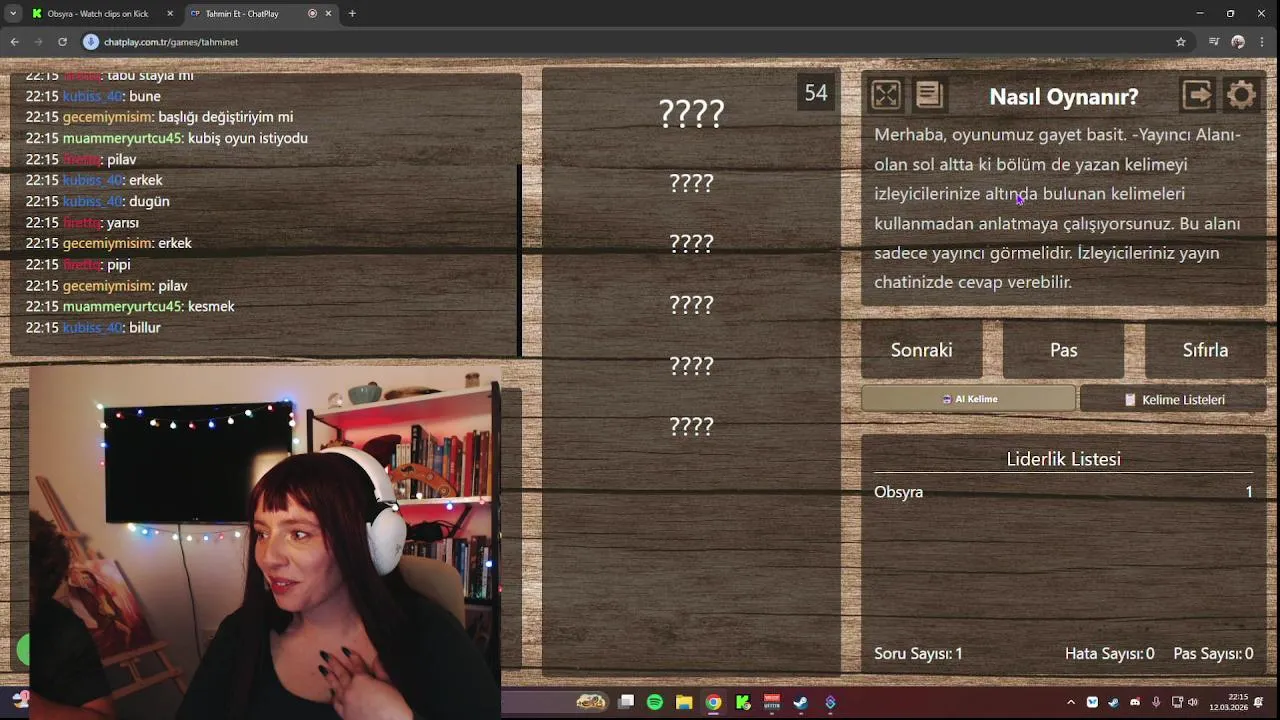Expand the tab search dropdown

[13, 14]
